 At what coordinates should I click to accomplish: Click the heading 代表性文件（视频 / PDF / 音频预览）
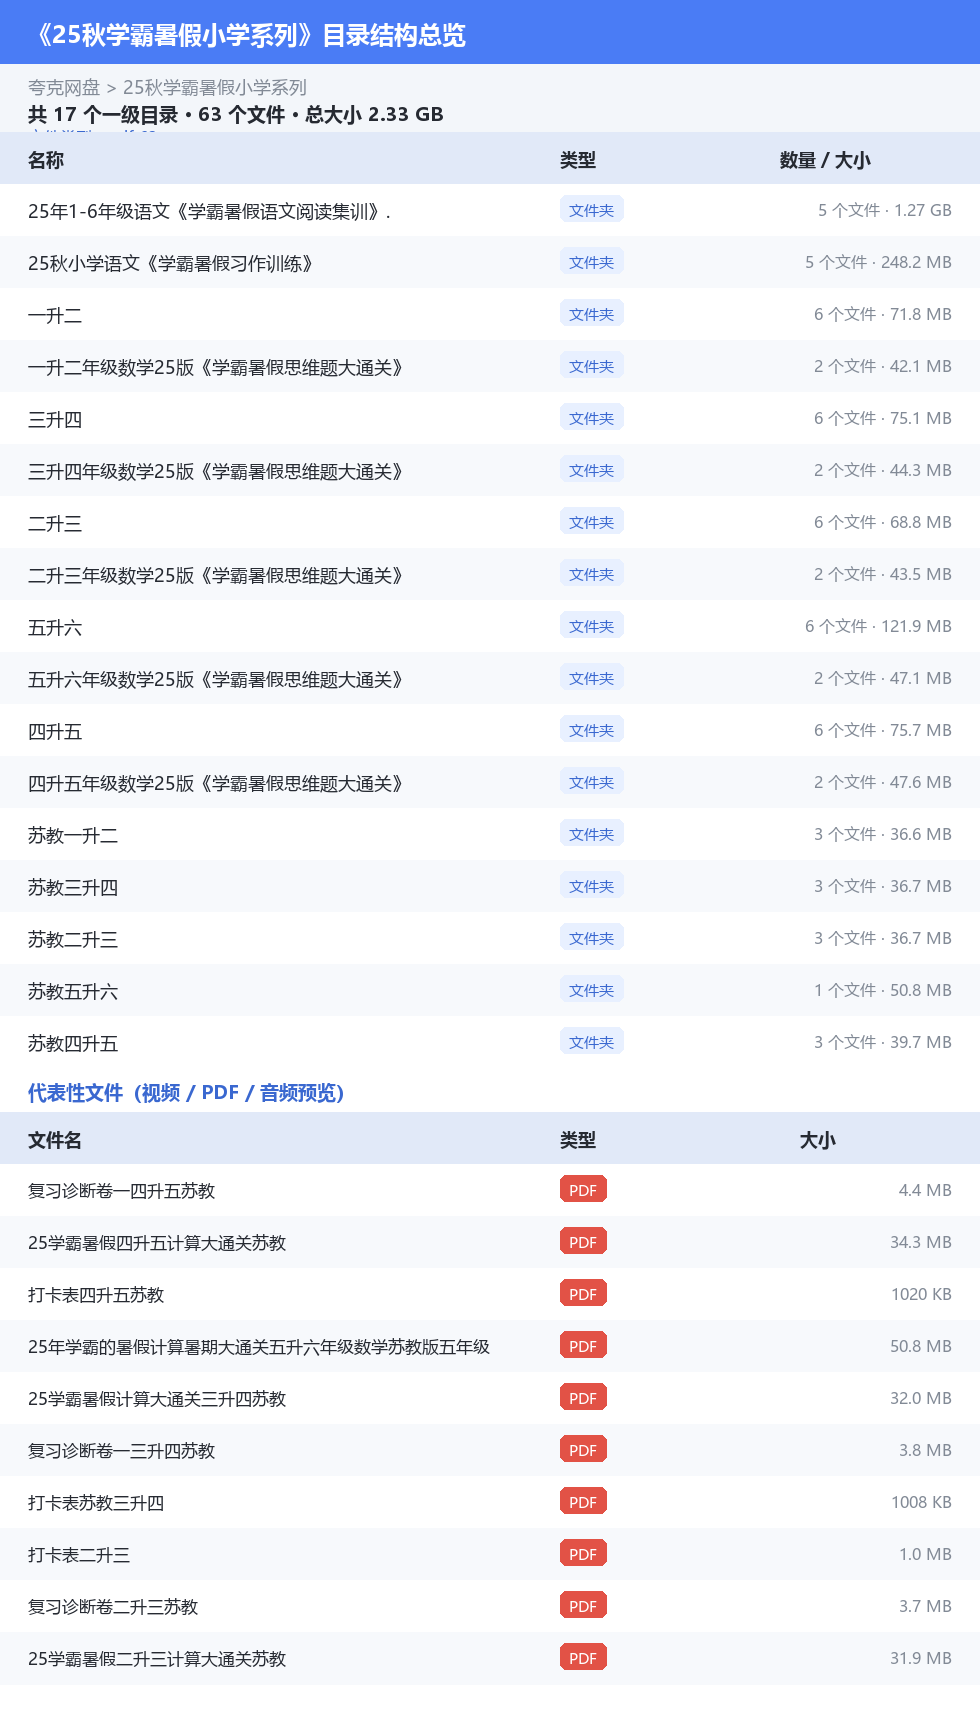[x=186, y=1093]
